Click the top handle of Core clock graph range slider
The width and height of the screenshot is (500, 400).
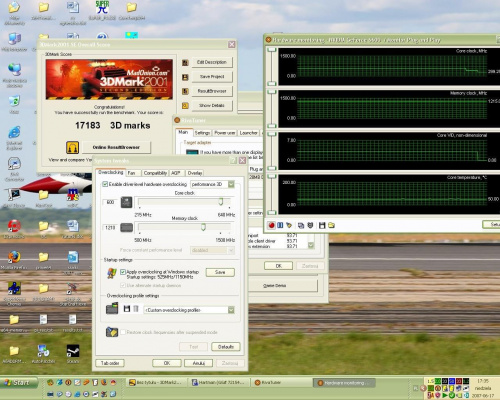(x=272, y=50)
